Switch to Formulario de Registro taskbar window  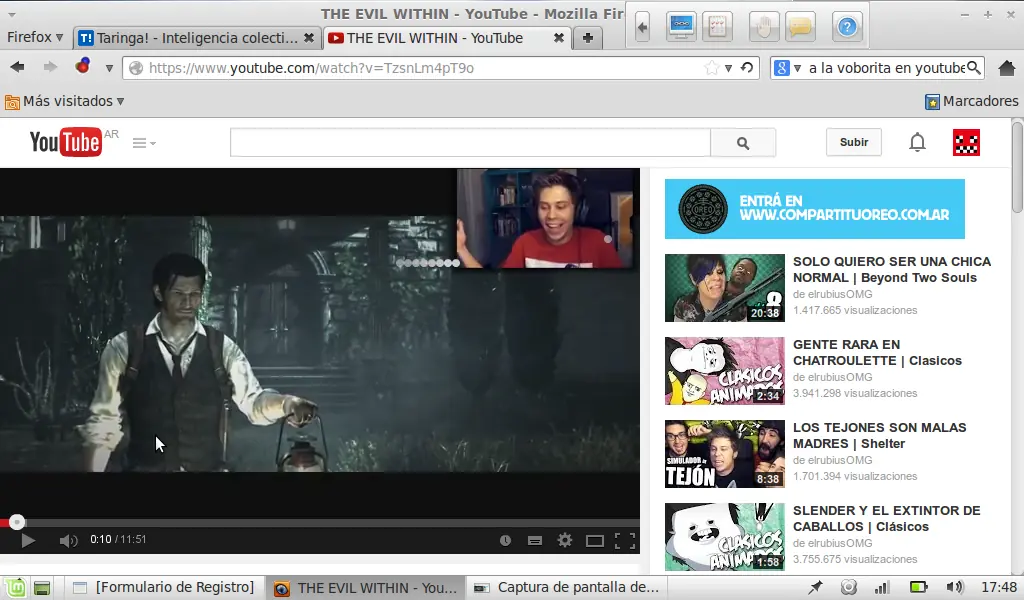point(165,588)
